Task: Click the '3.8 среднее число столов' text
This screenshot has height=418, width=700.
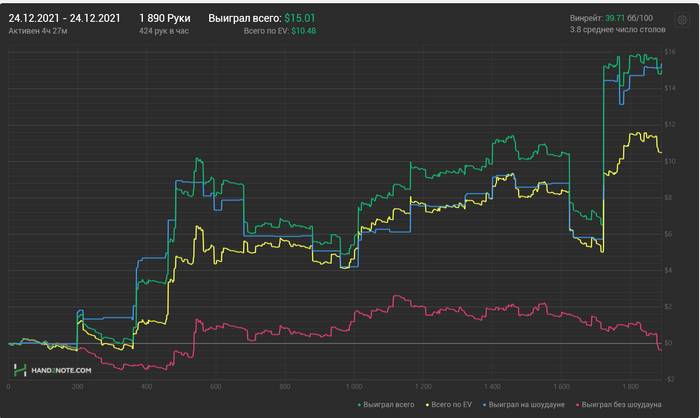Action: point(617,29)
